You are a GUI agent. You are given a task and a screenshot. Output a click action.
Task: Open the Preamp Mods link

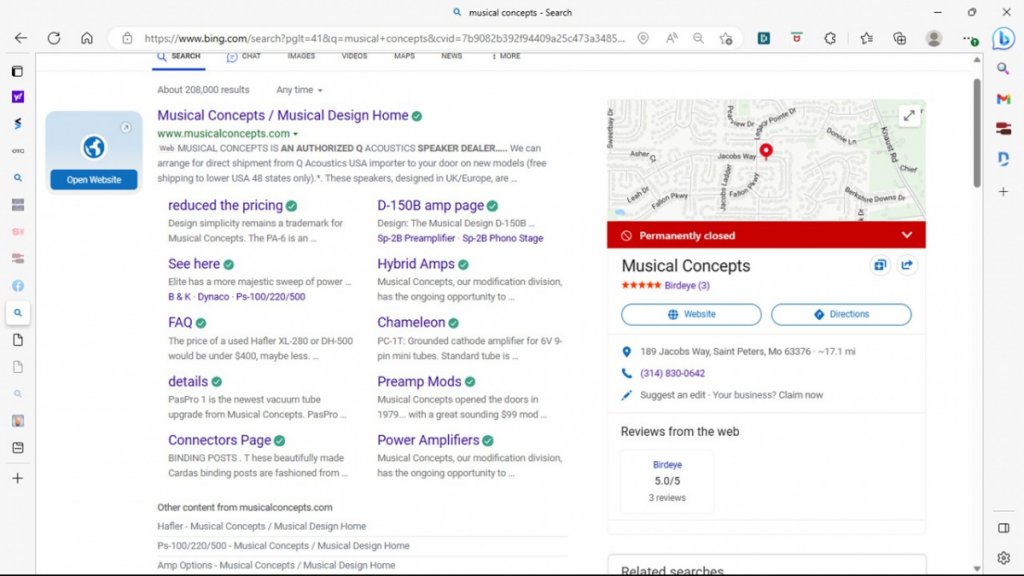[419, 381]
